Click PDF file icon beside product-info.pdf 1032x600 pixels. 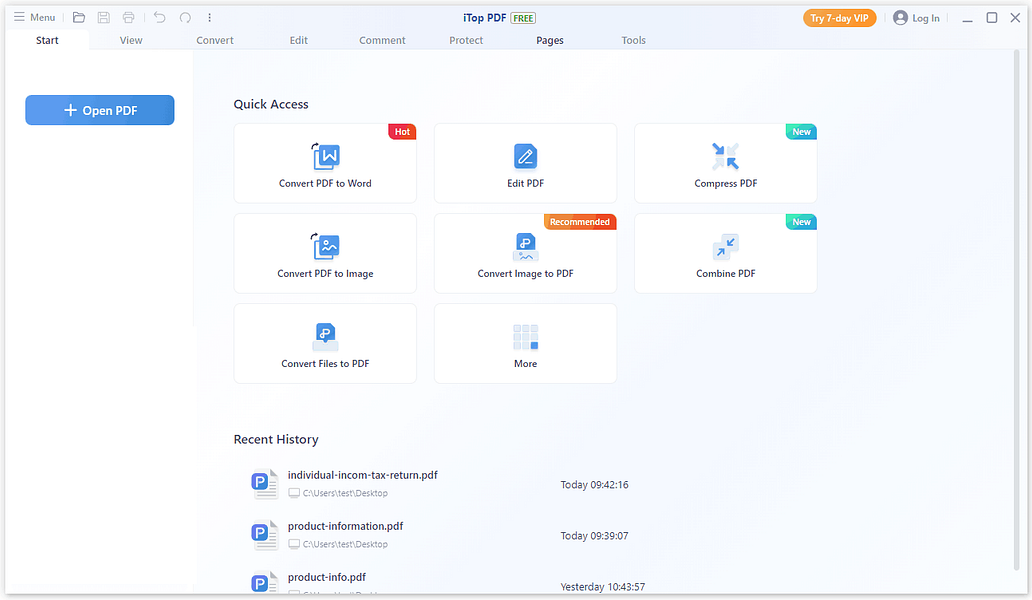pyautogui.click(x=265, y=582)
